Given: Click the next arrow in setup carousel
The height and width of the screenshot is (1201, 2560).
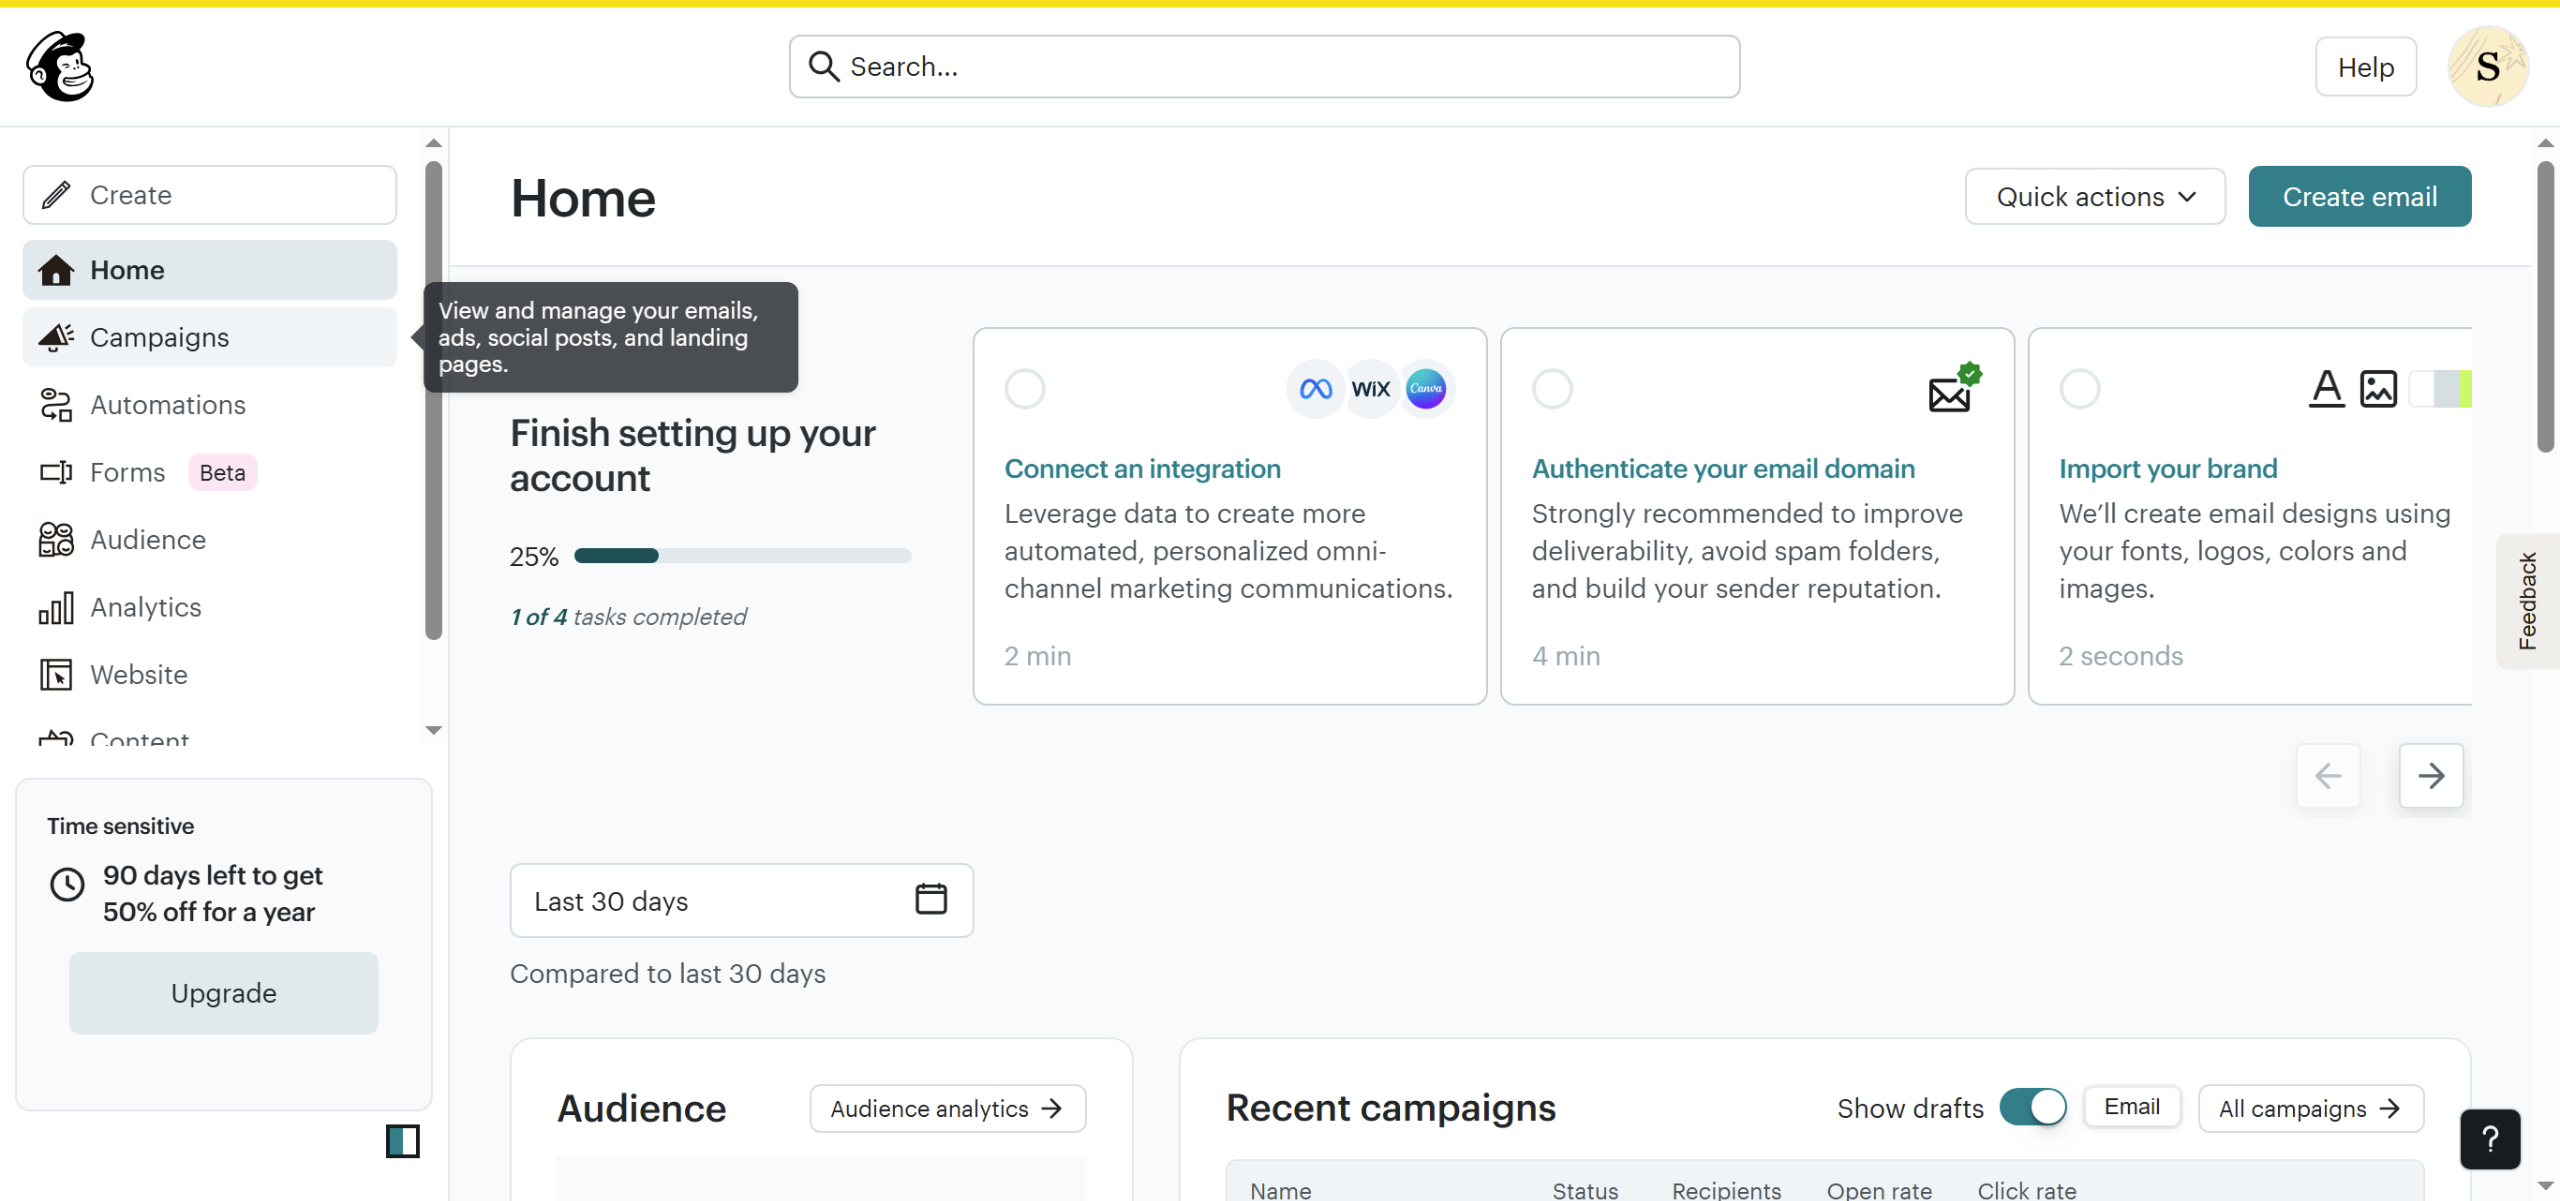Looking at the screenshot, I should [x=2430, y=775].
